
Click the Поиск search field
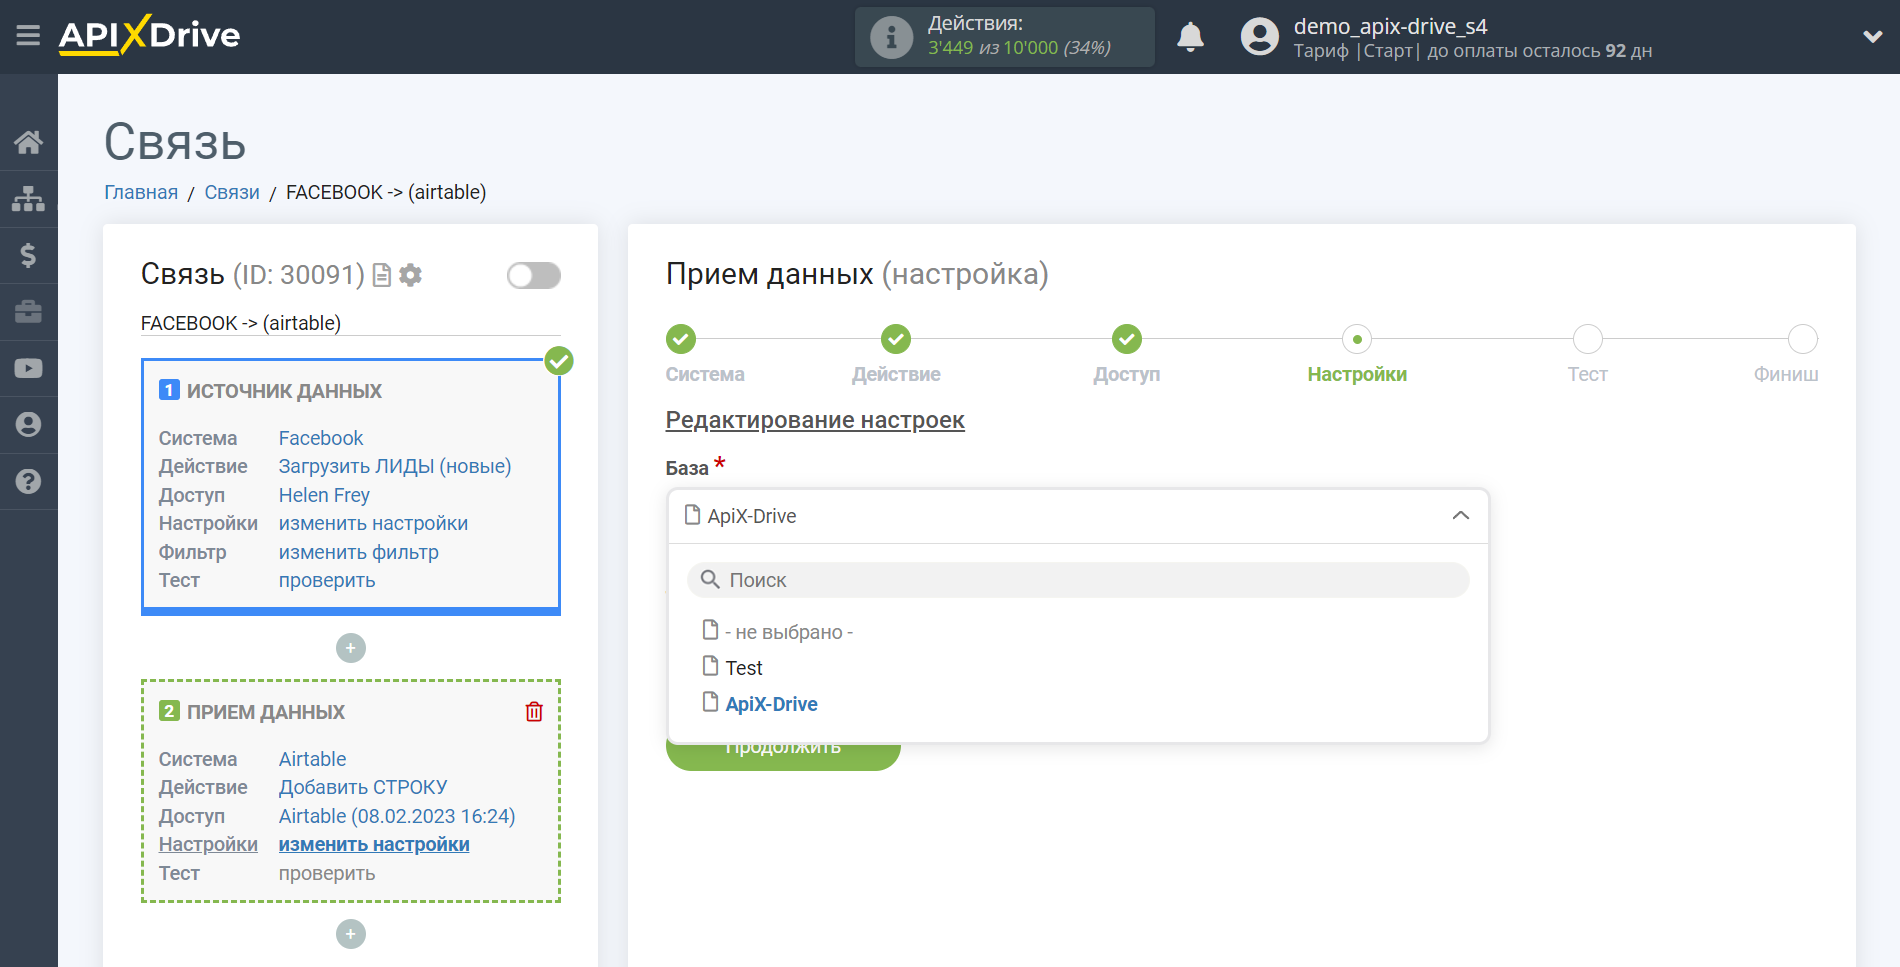pos(1078,580)
